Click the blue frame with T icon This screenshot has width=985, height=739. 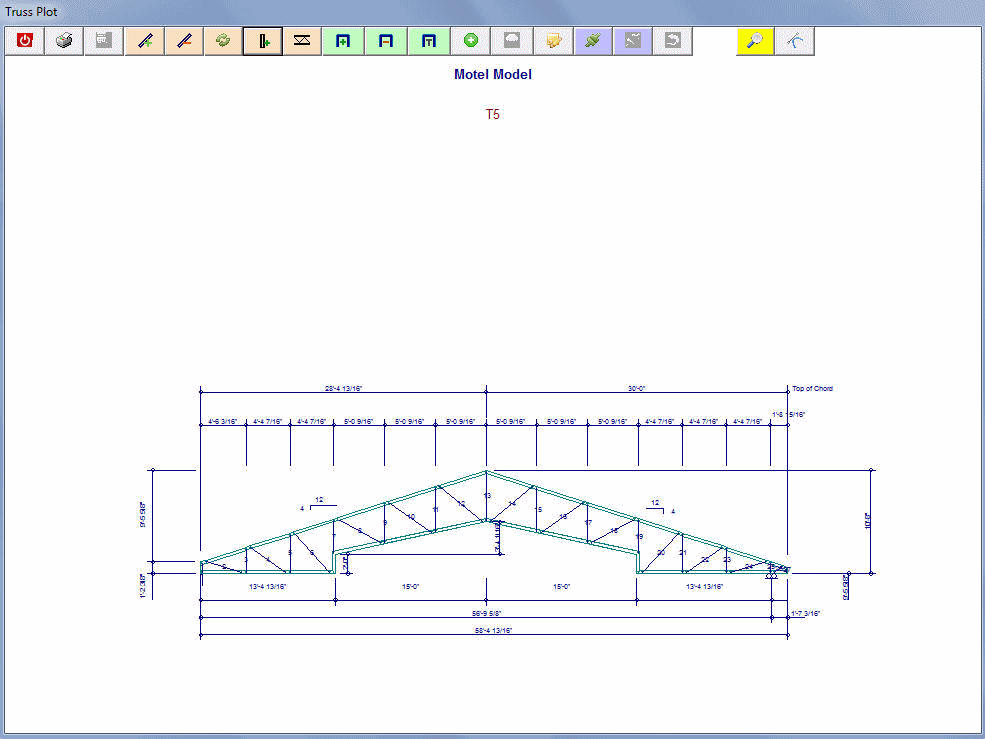(x=428, y=41)
